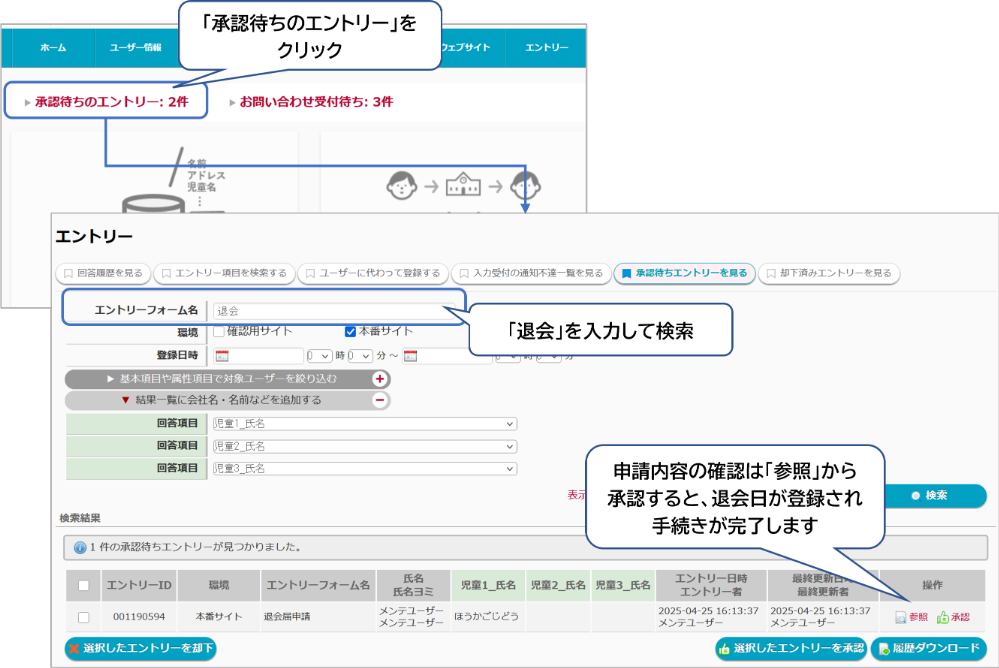Open the 児童1_氏名 answer item dropdown
The image size is (999, 668).
[364, 424]
